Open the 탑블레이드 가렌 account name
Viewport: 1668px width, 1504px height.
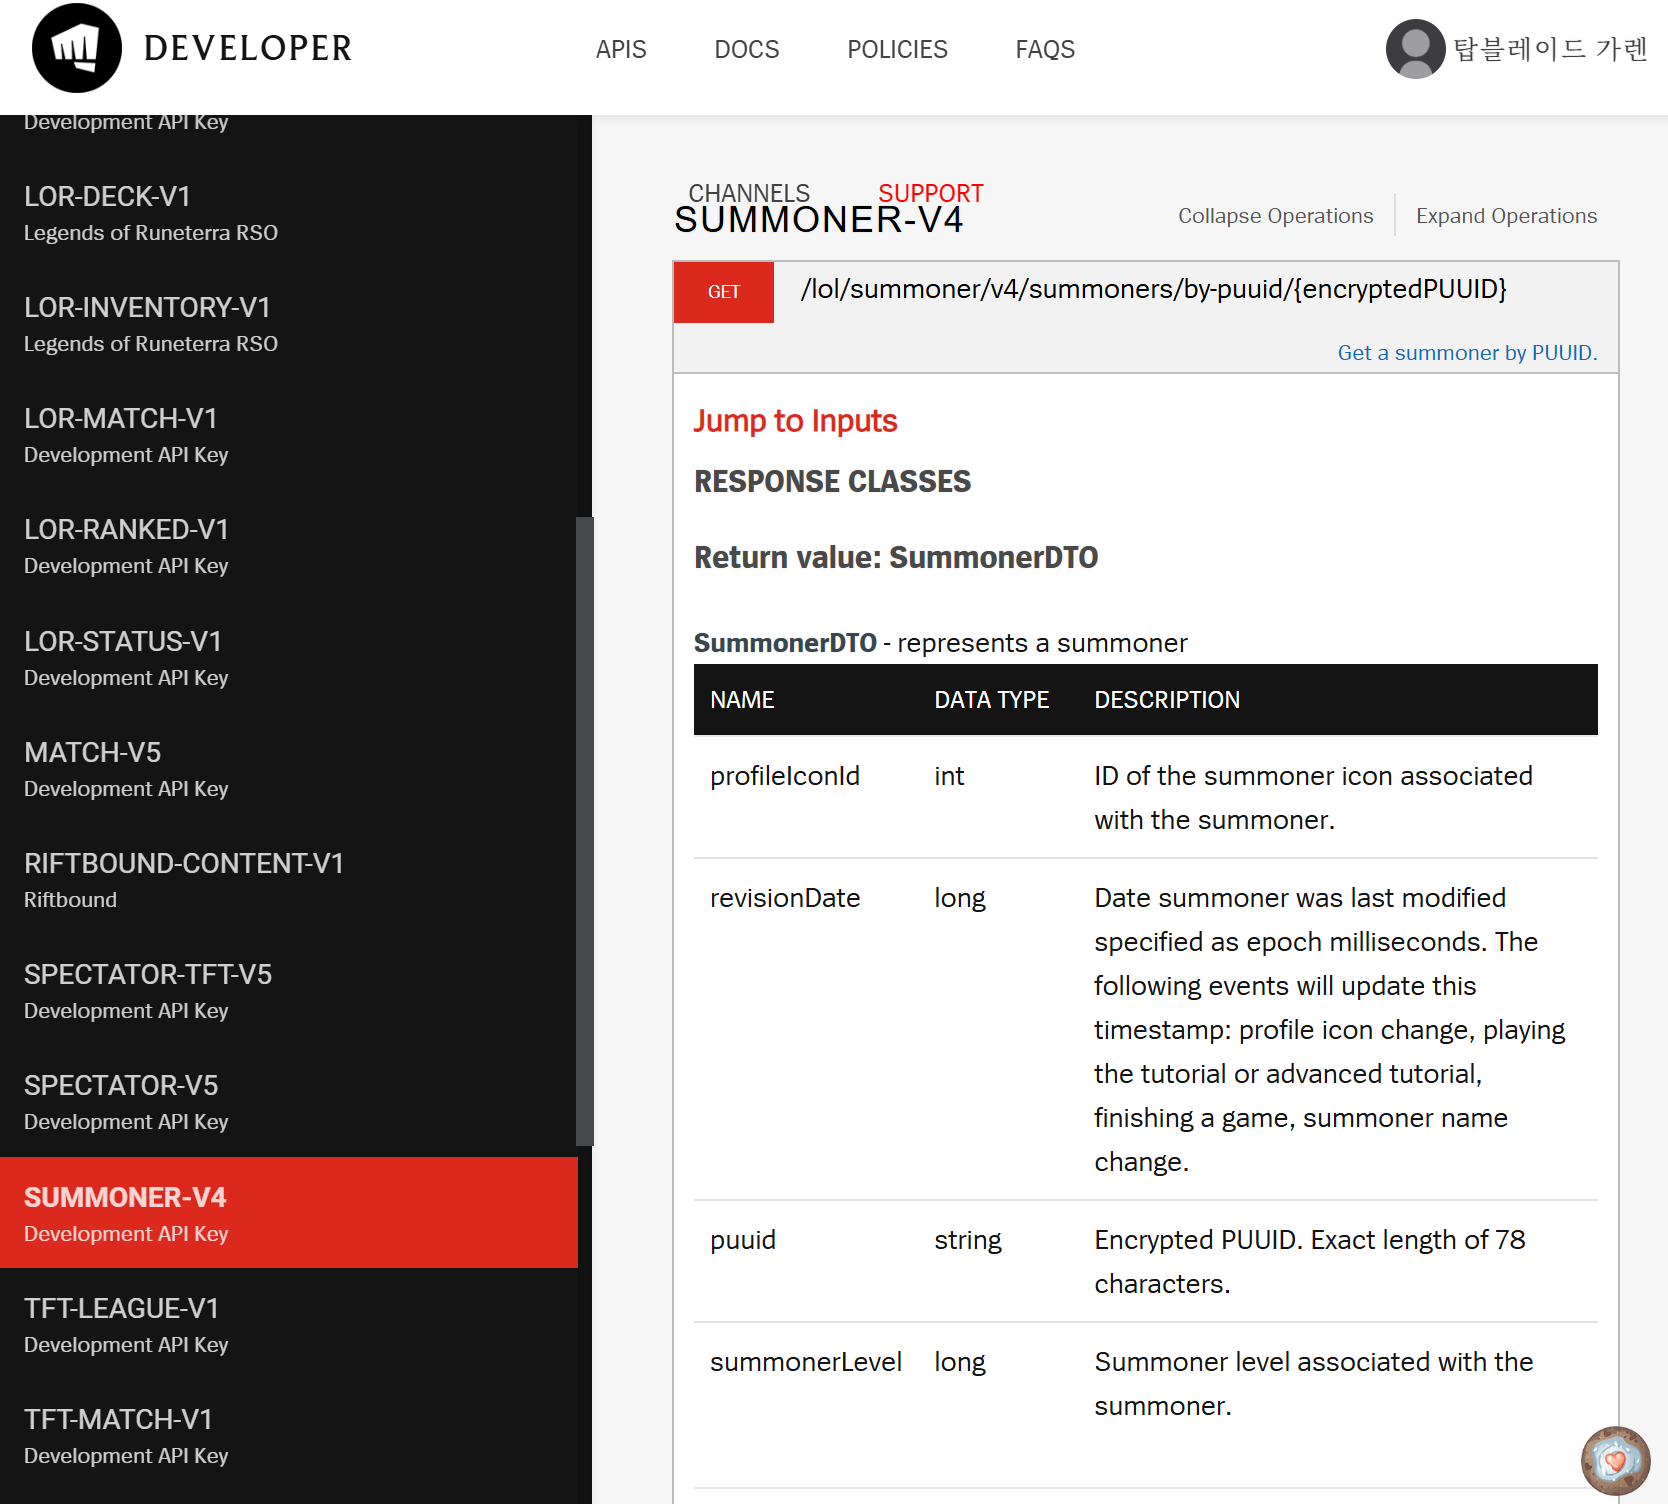click(1550, 48)
